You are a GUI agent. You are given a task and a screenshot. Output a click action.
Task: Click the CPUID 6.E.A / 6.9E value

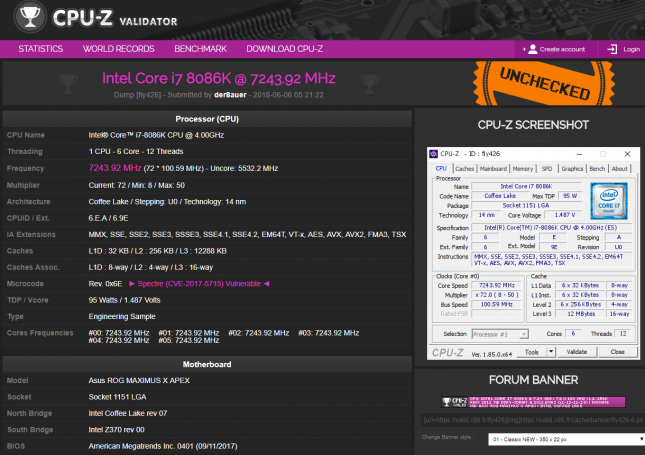pyautogui.click(x=108, y=218)
